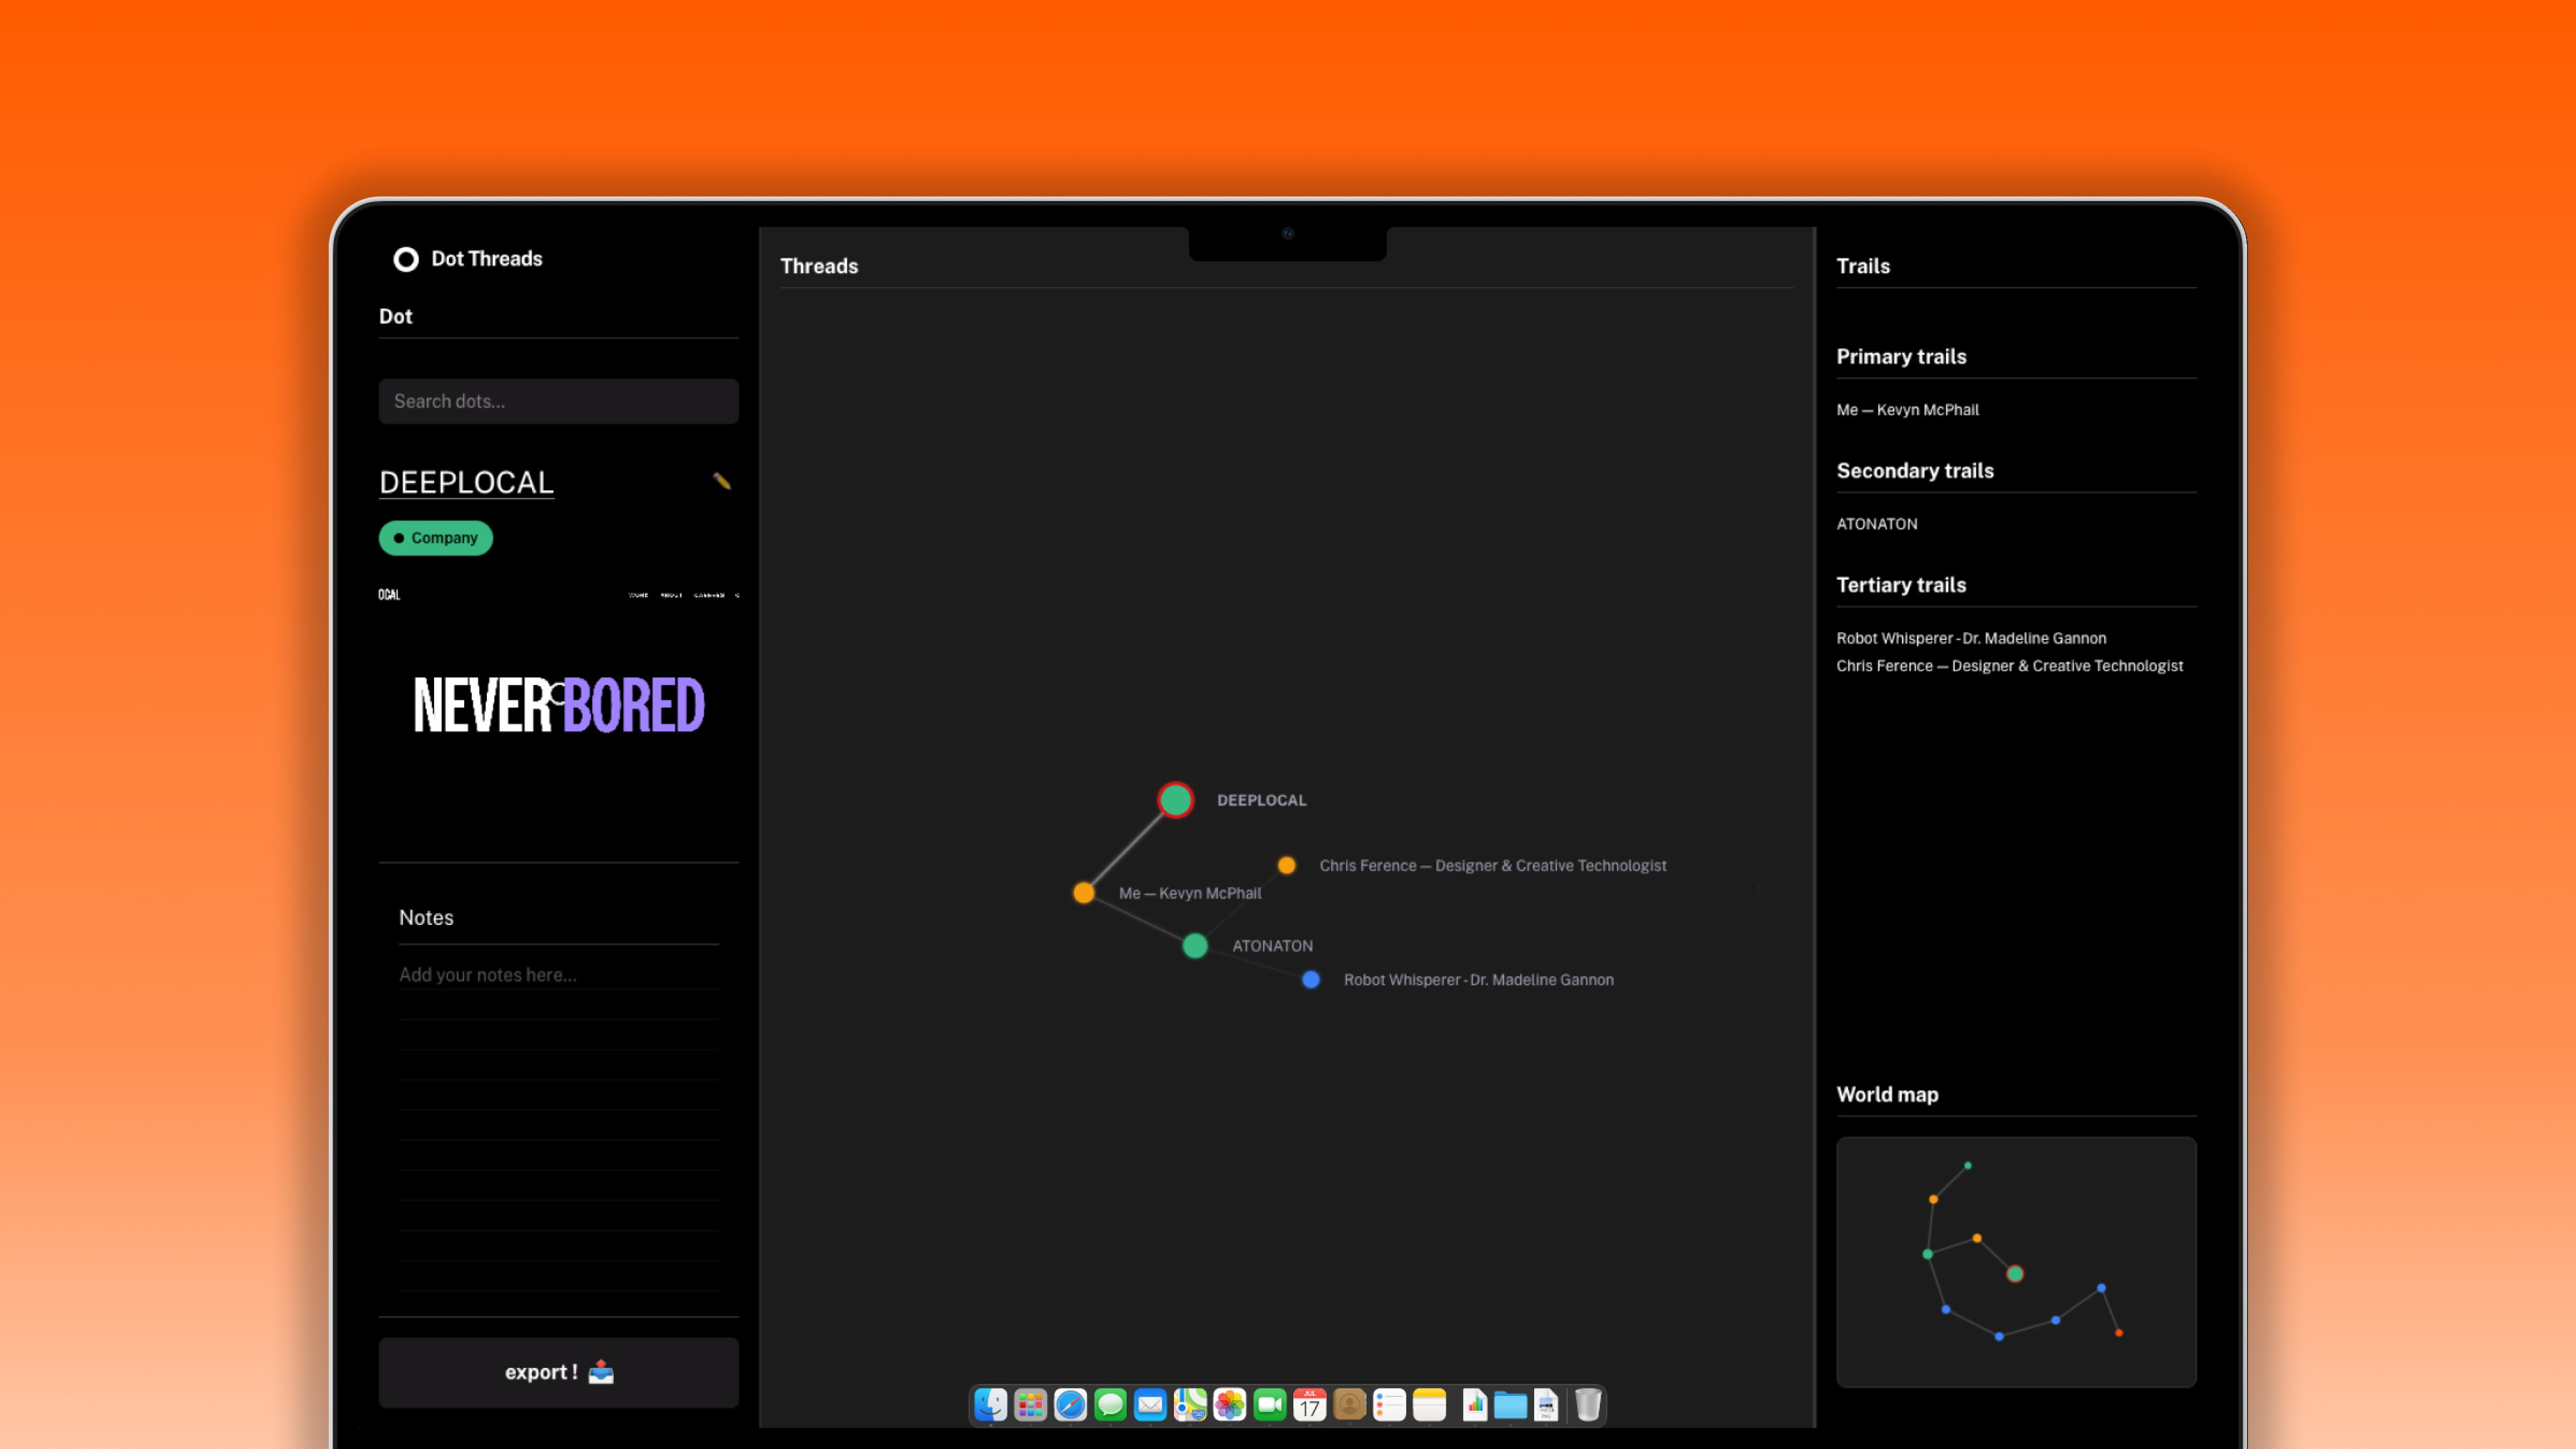The height and width of the screenshot is (1449, 2576).
Task: Click the export! button
Action: tap(558, 1372)
